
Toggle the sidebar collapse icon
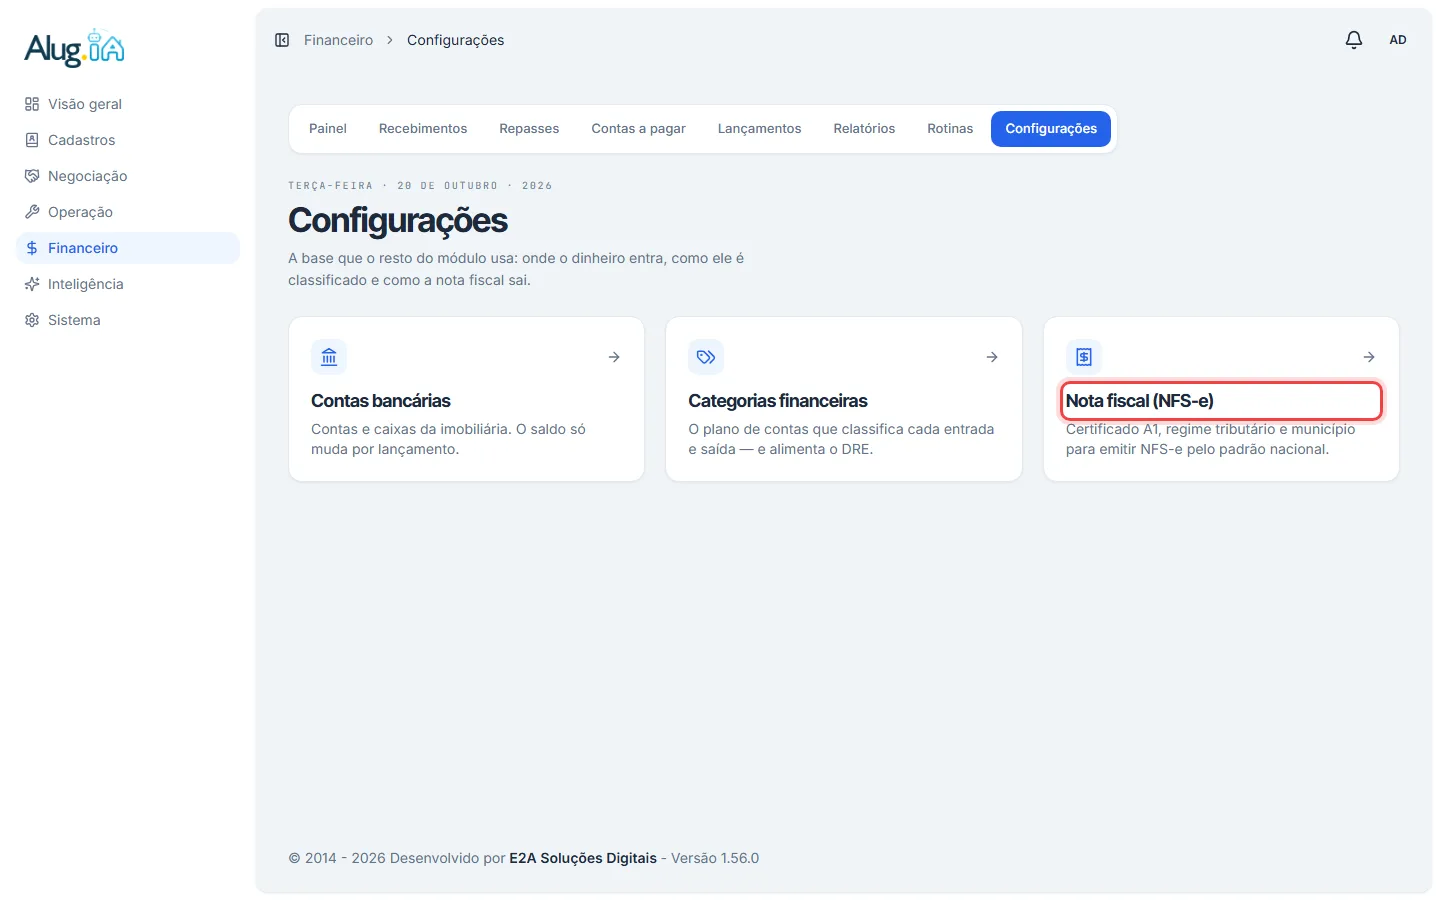tap(282, 40)
